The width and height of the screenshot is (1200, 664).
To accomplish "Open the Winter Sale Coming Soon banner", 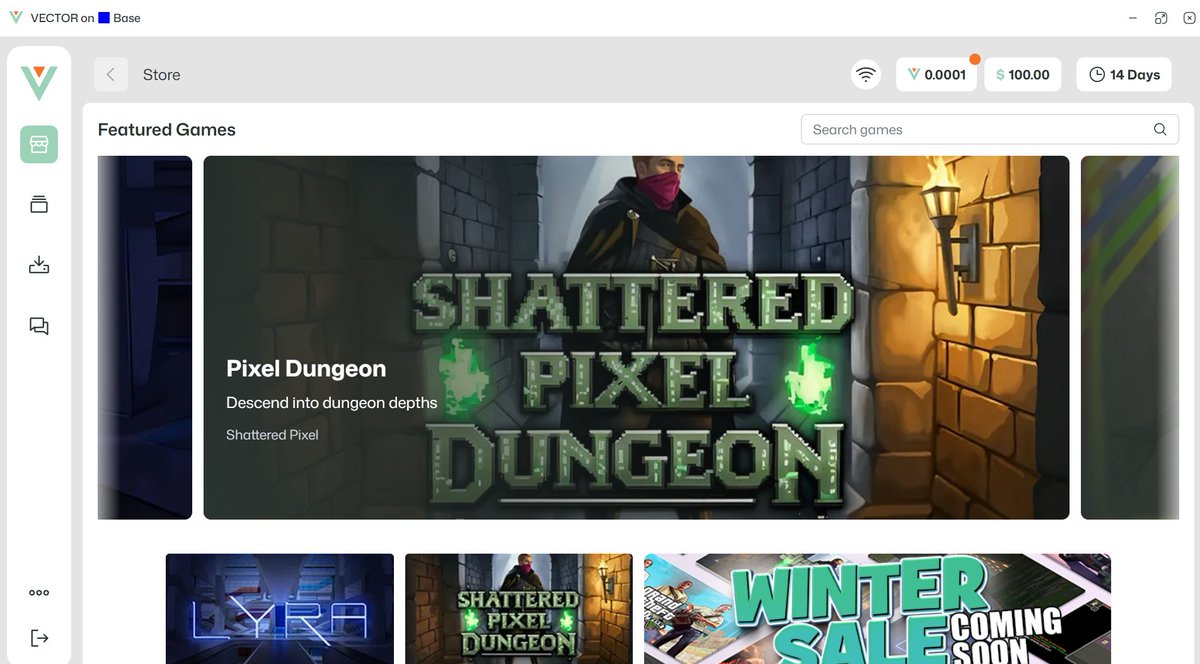I will point(877,609).
